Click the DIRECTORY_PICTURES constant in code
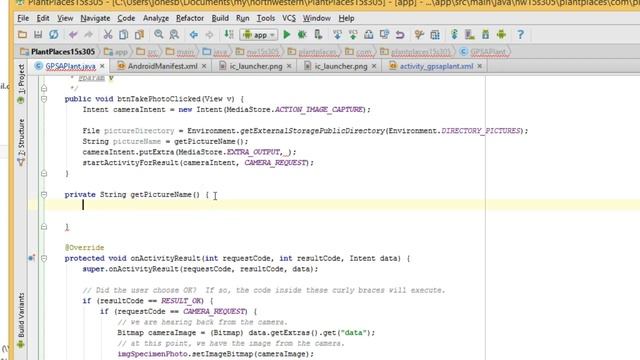 coord(481,131)
